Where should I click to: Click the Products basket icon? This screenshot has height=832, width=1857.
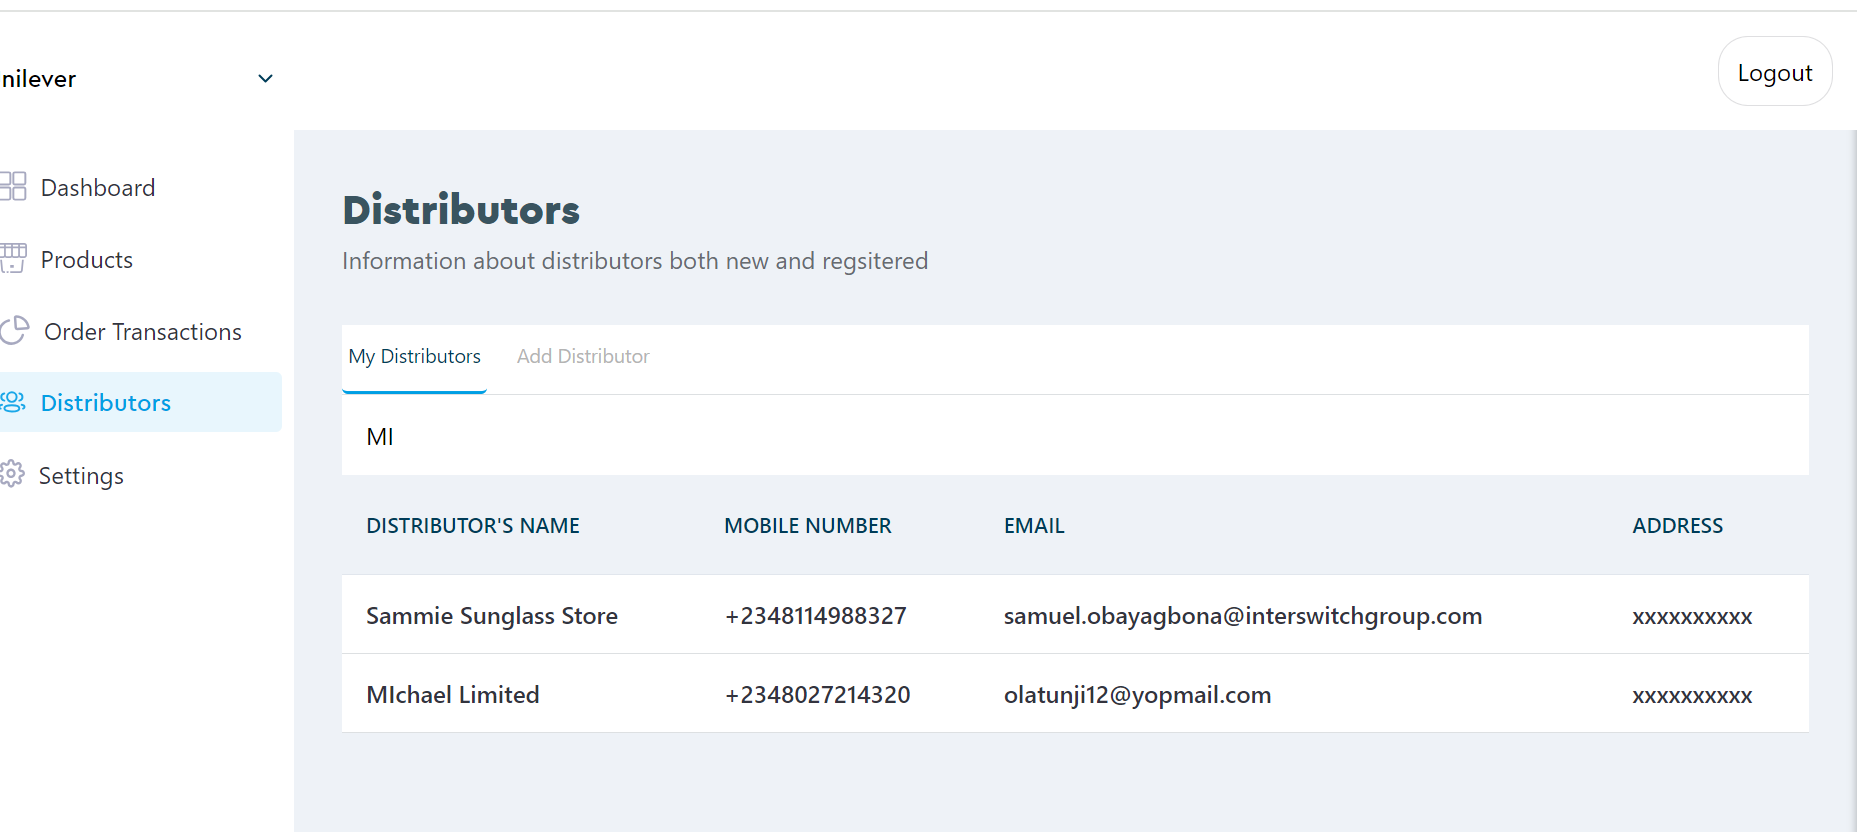point(13,259)
